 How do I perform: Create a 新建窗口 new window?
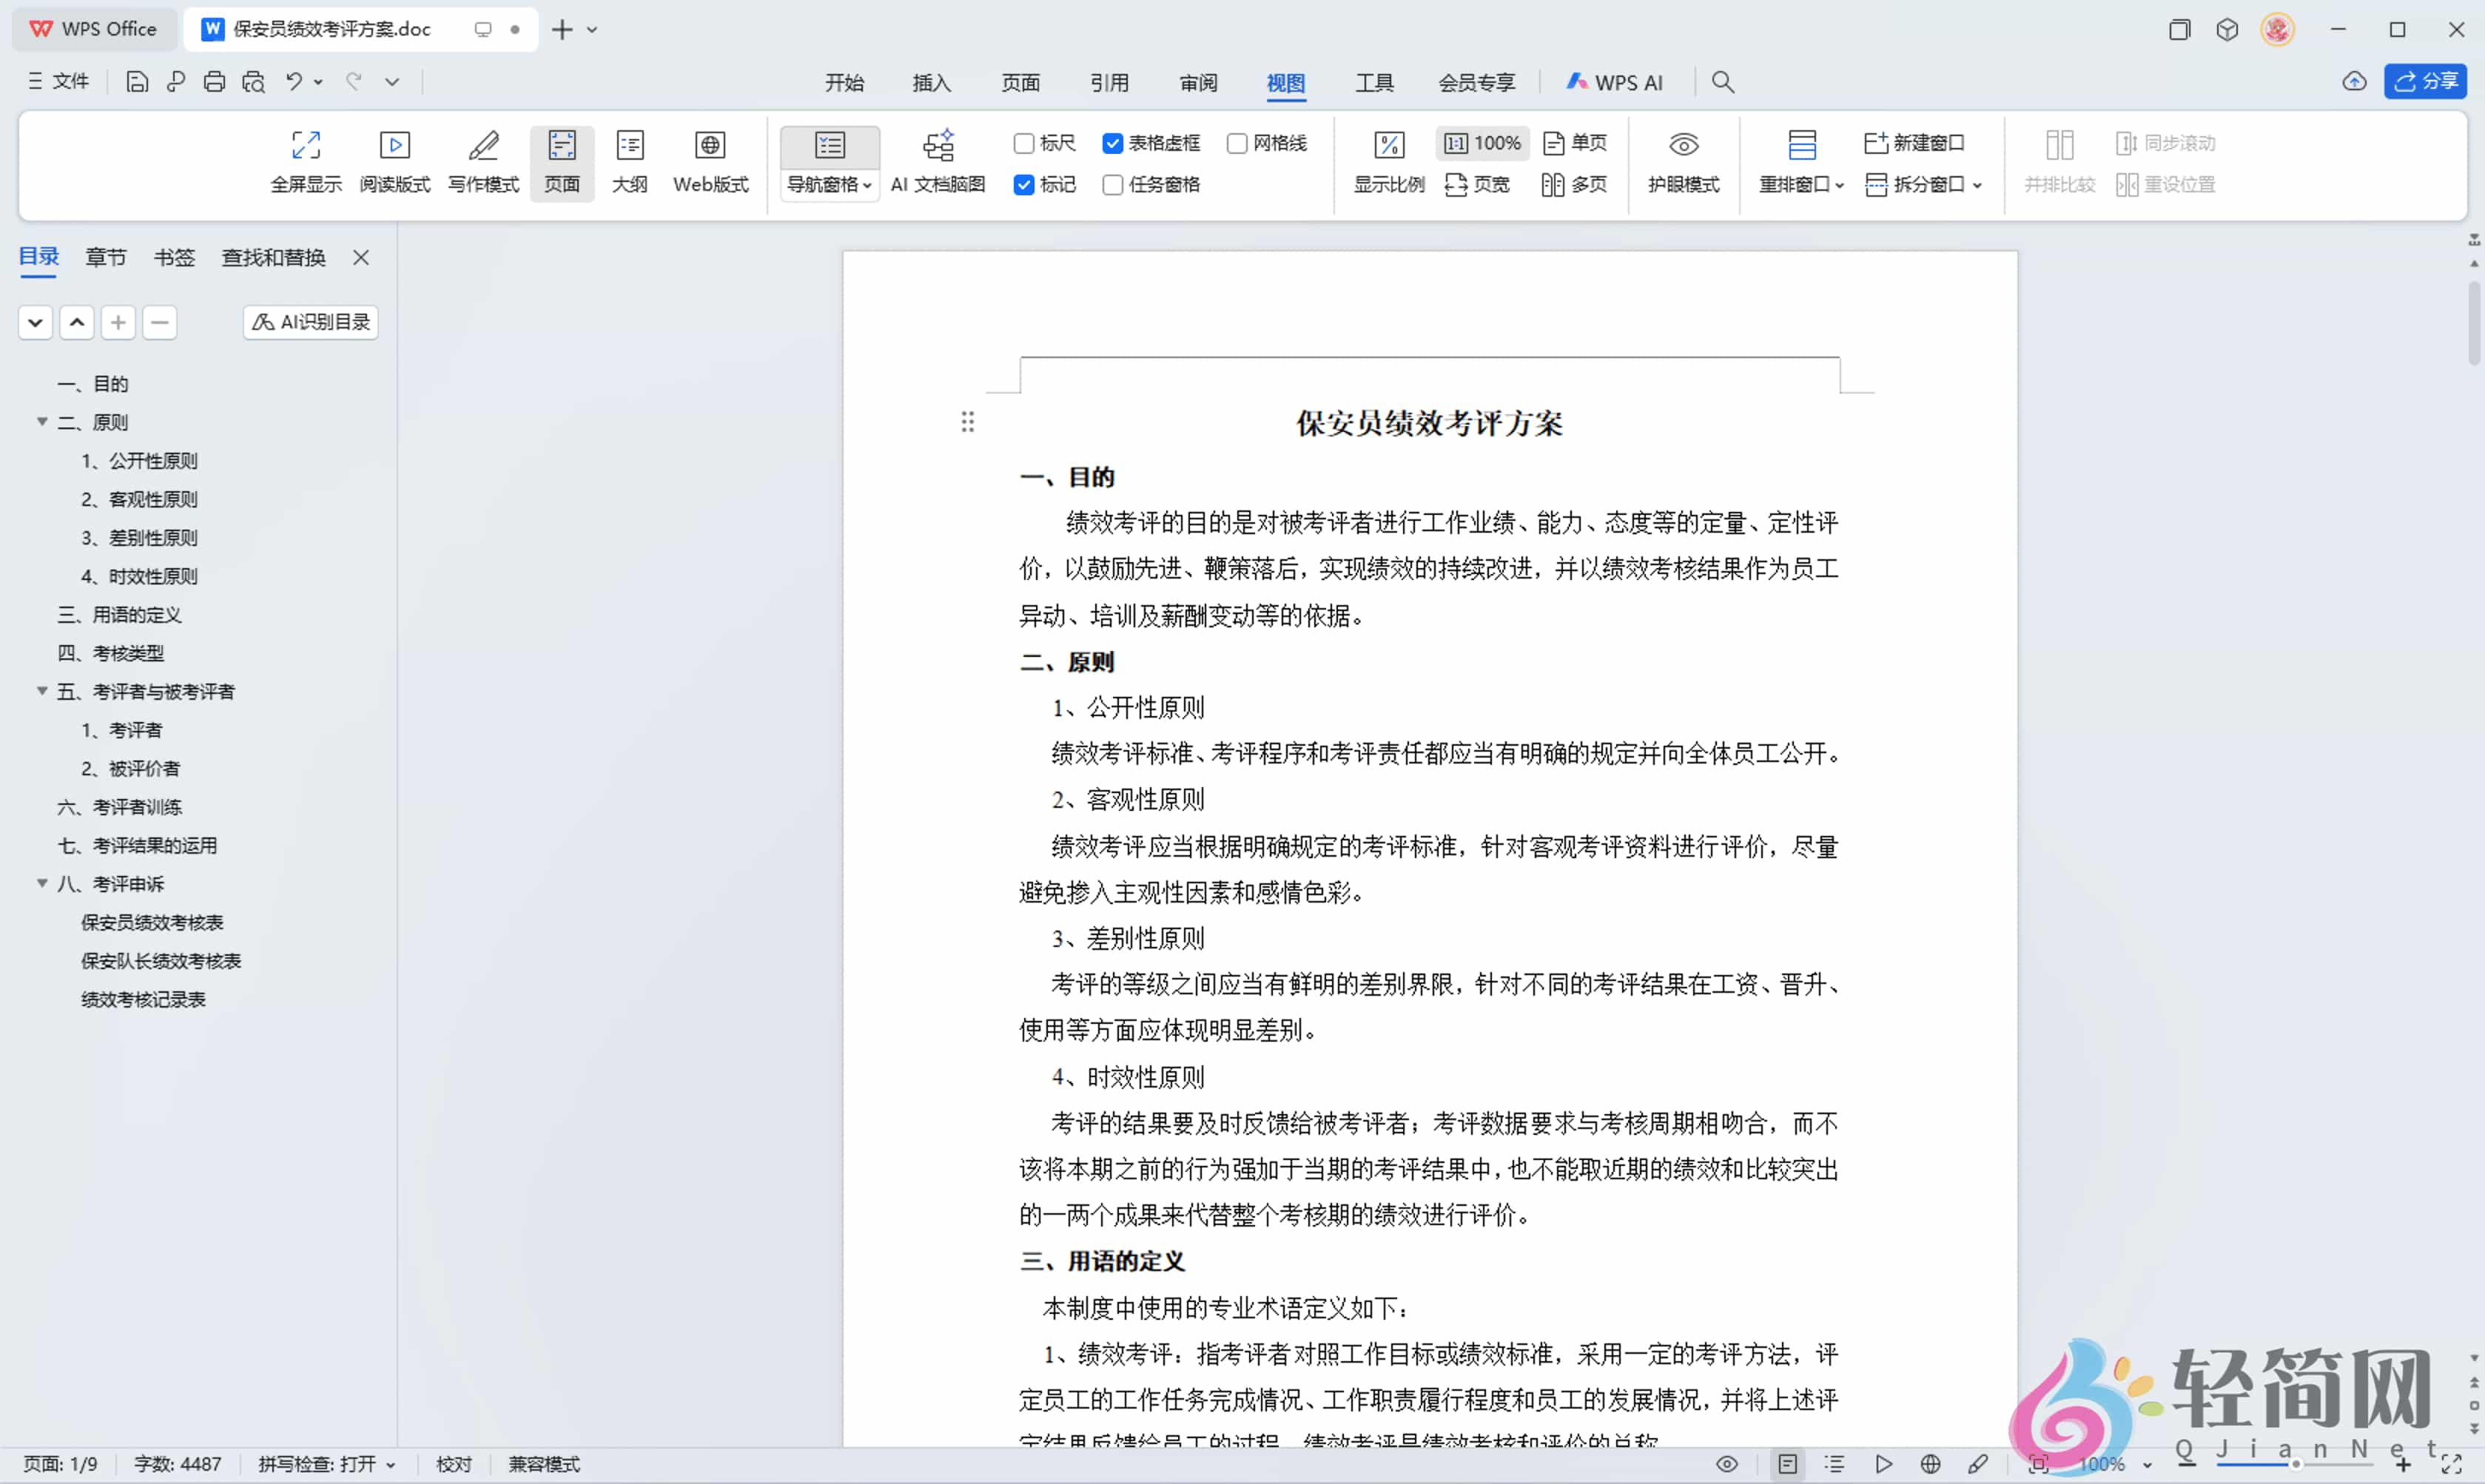tap(1915, 143)
